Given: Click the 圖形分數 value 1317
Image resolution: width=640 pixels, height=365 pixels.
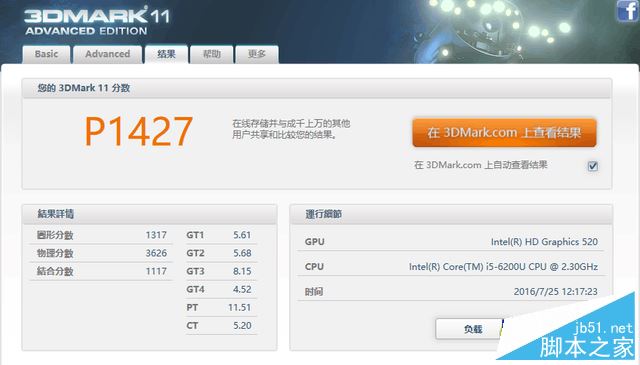Looking at the screenshot, I should pos(156,235).
